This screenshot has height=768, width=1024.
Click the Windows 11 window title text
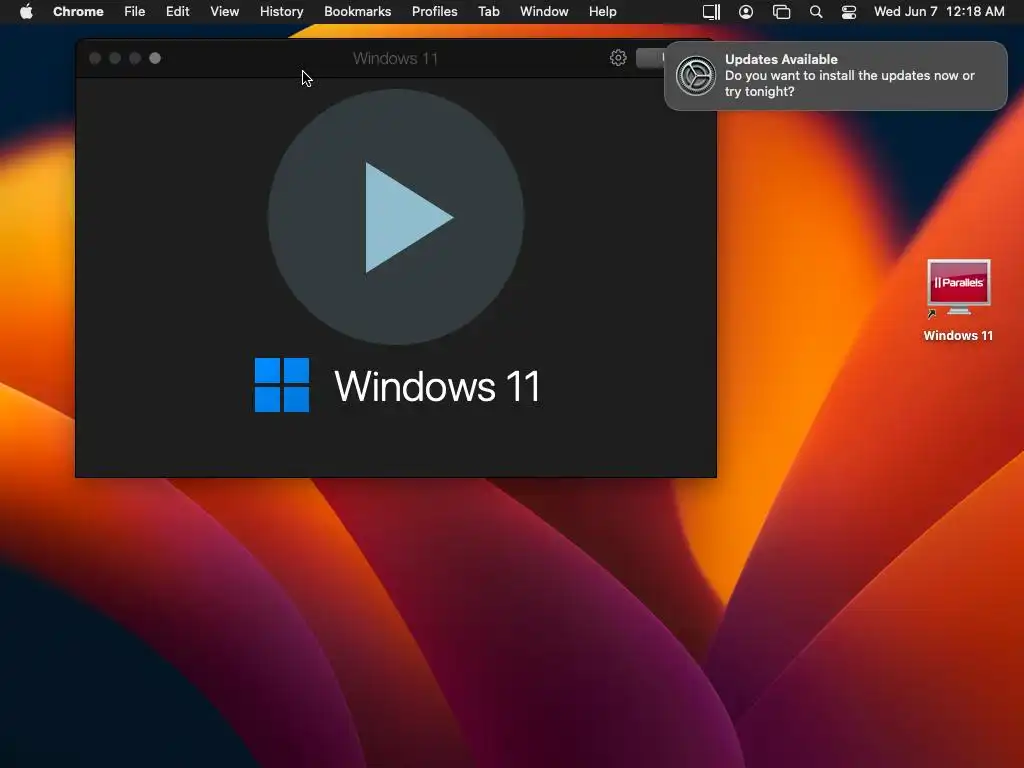395,58
